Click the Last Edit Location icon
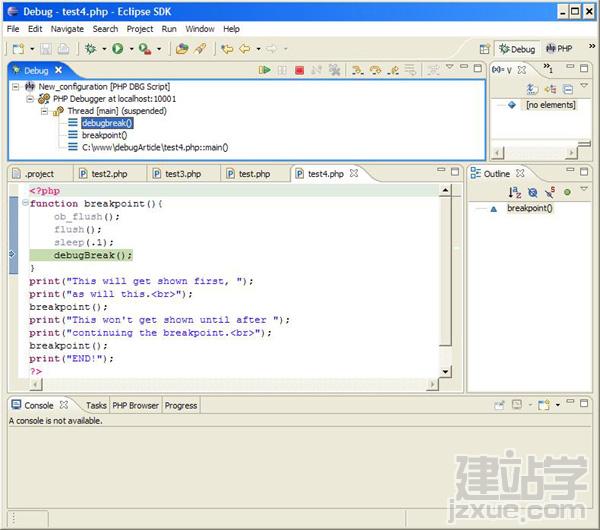 point(227,49)
